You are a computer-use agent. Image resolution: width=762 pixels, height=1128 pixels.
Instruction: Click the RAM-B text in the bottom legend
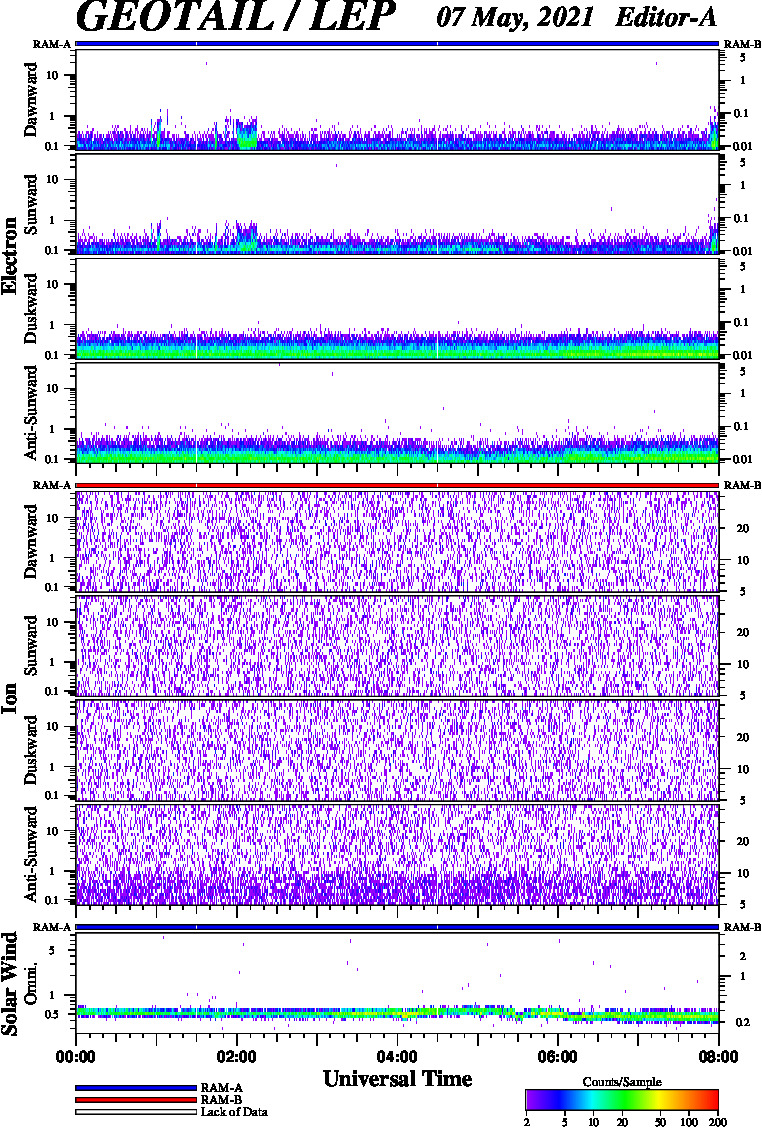tap(221, 1100)
